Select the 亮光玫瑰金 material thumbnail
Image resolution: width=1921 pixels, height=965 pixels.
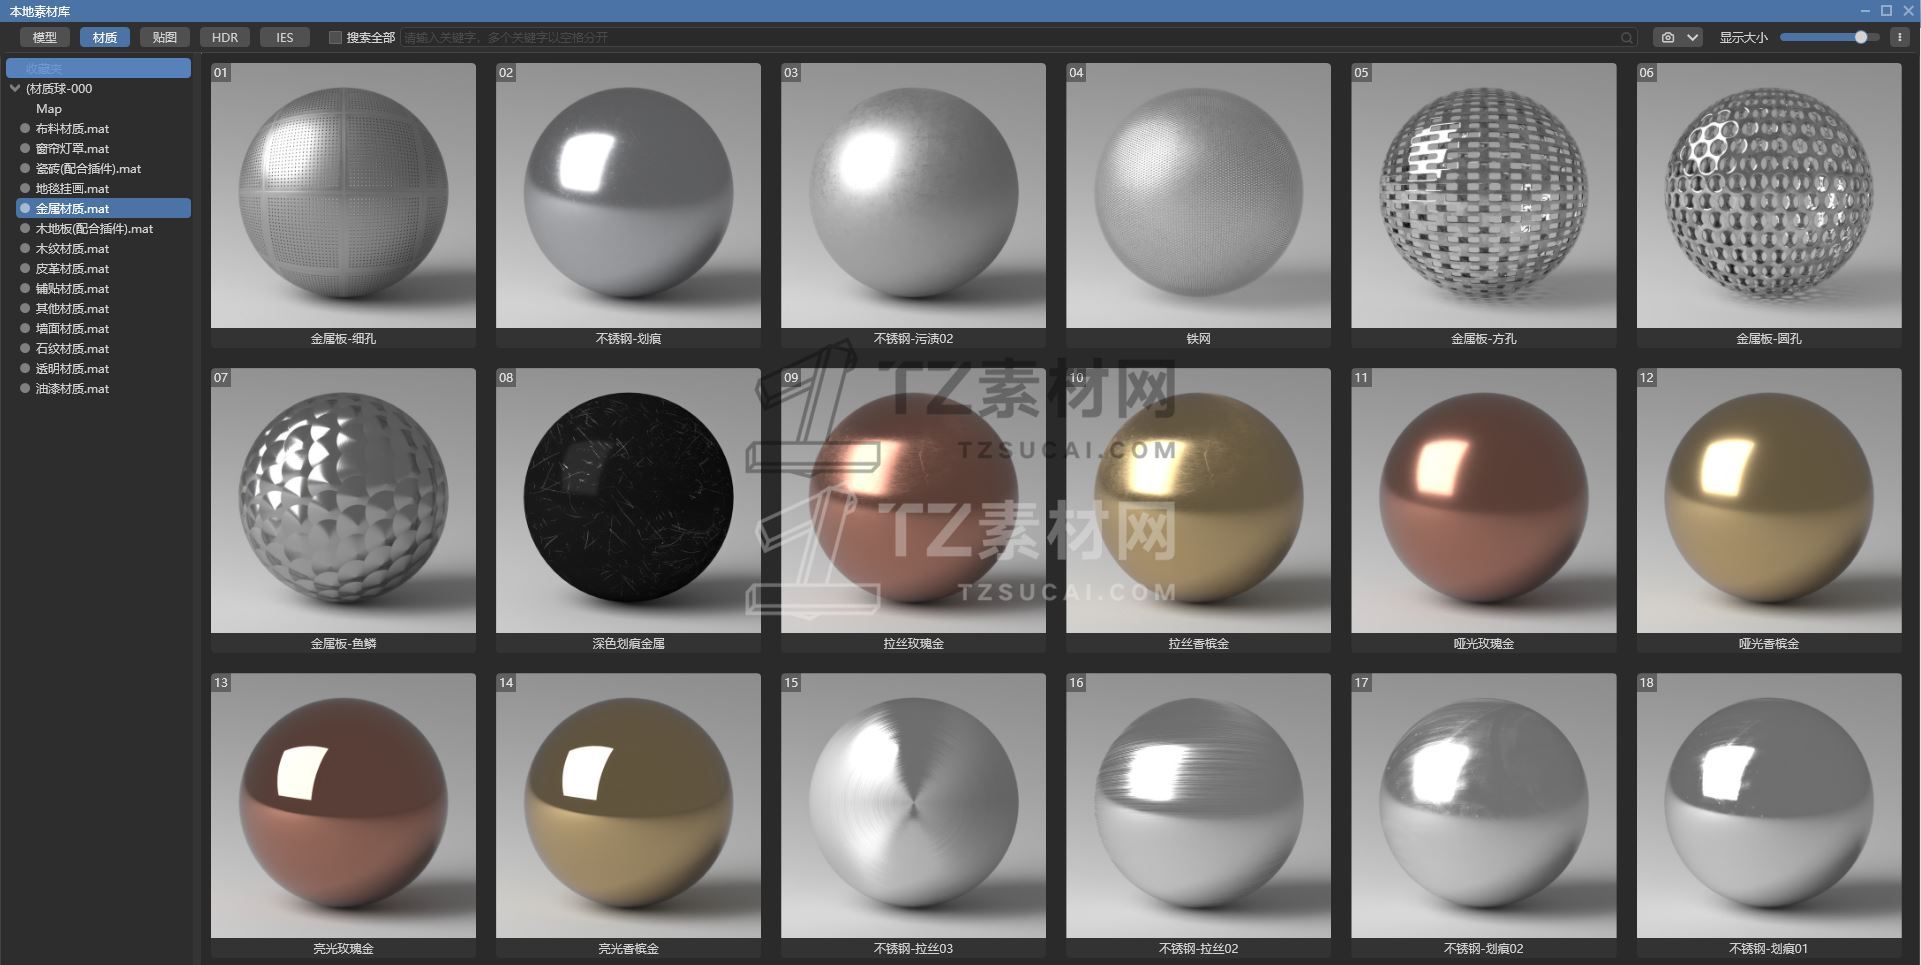[343, 806]
